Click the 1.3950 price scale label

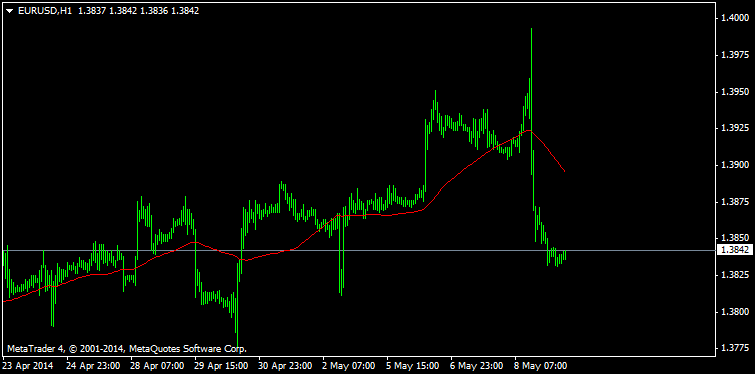pos(734,91)
